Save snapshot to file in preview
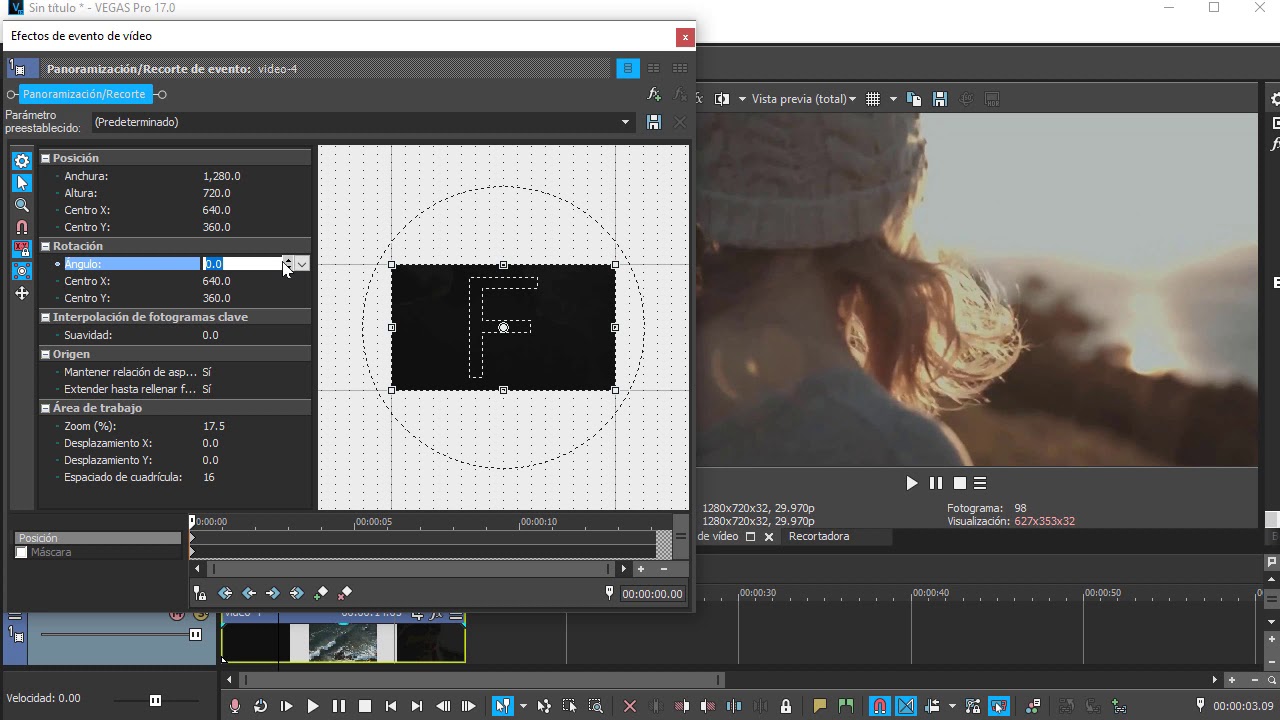This screenshot has width=1280, height=720. tap(940, 99)
